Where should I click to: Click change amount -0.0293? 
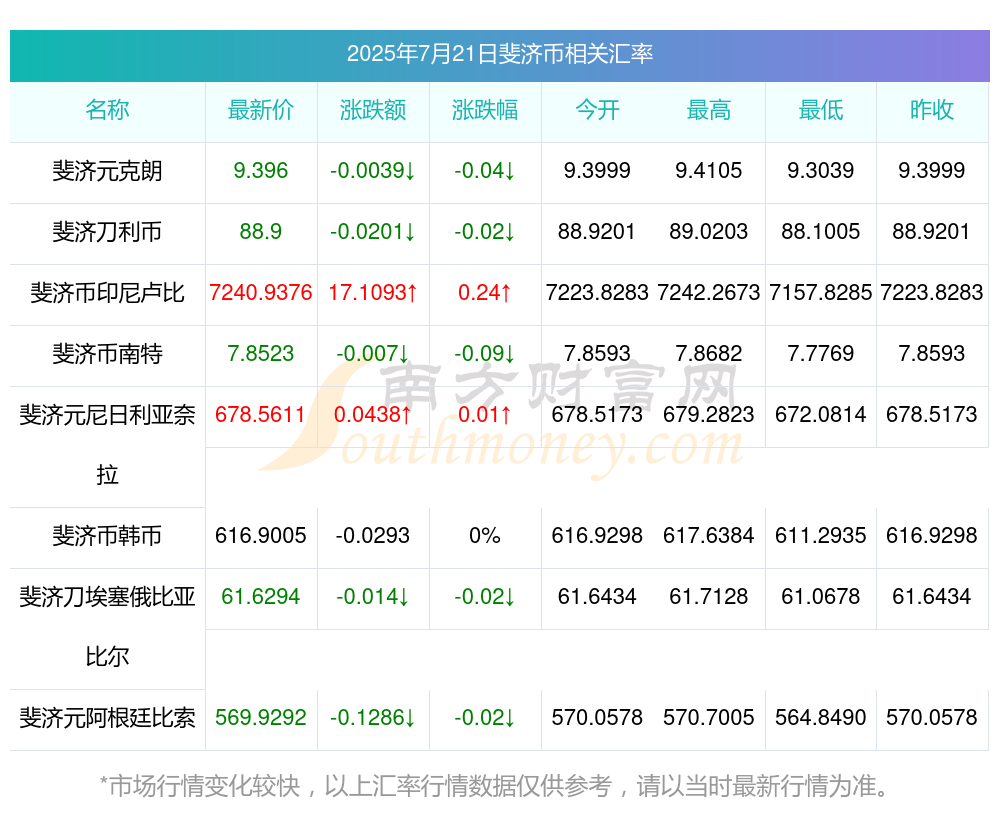[x=373, y=535]
